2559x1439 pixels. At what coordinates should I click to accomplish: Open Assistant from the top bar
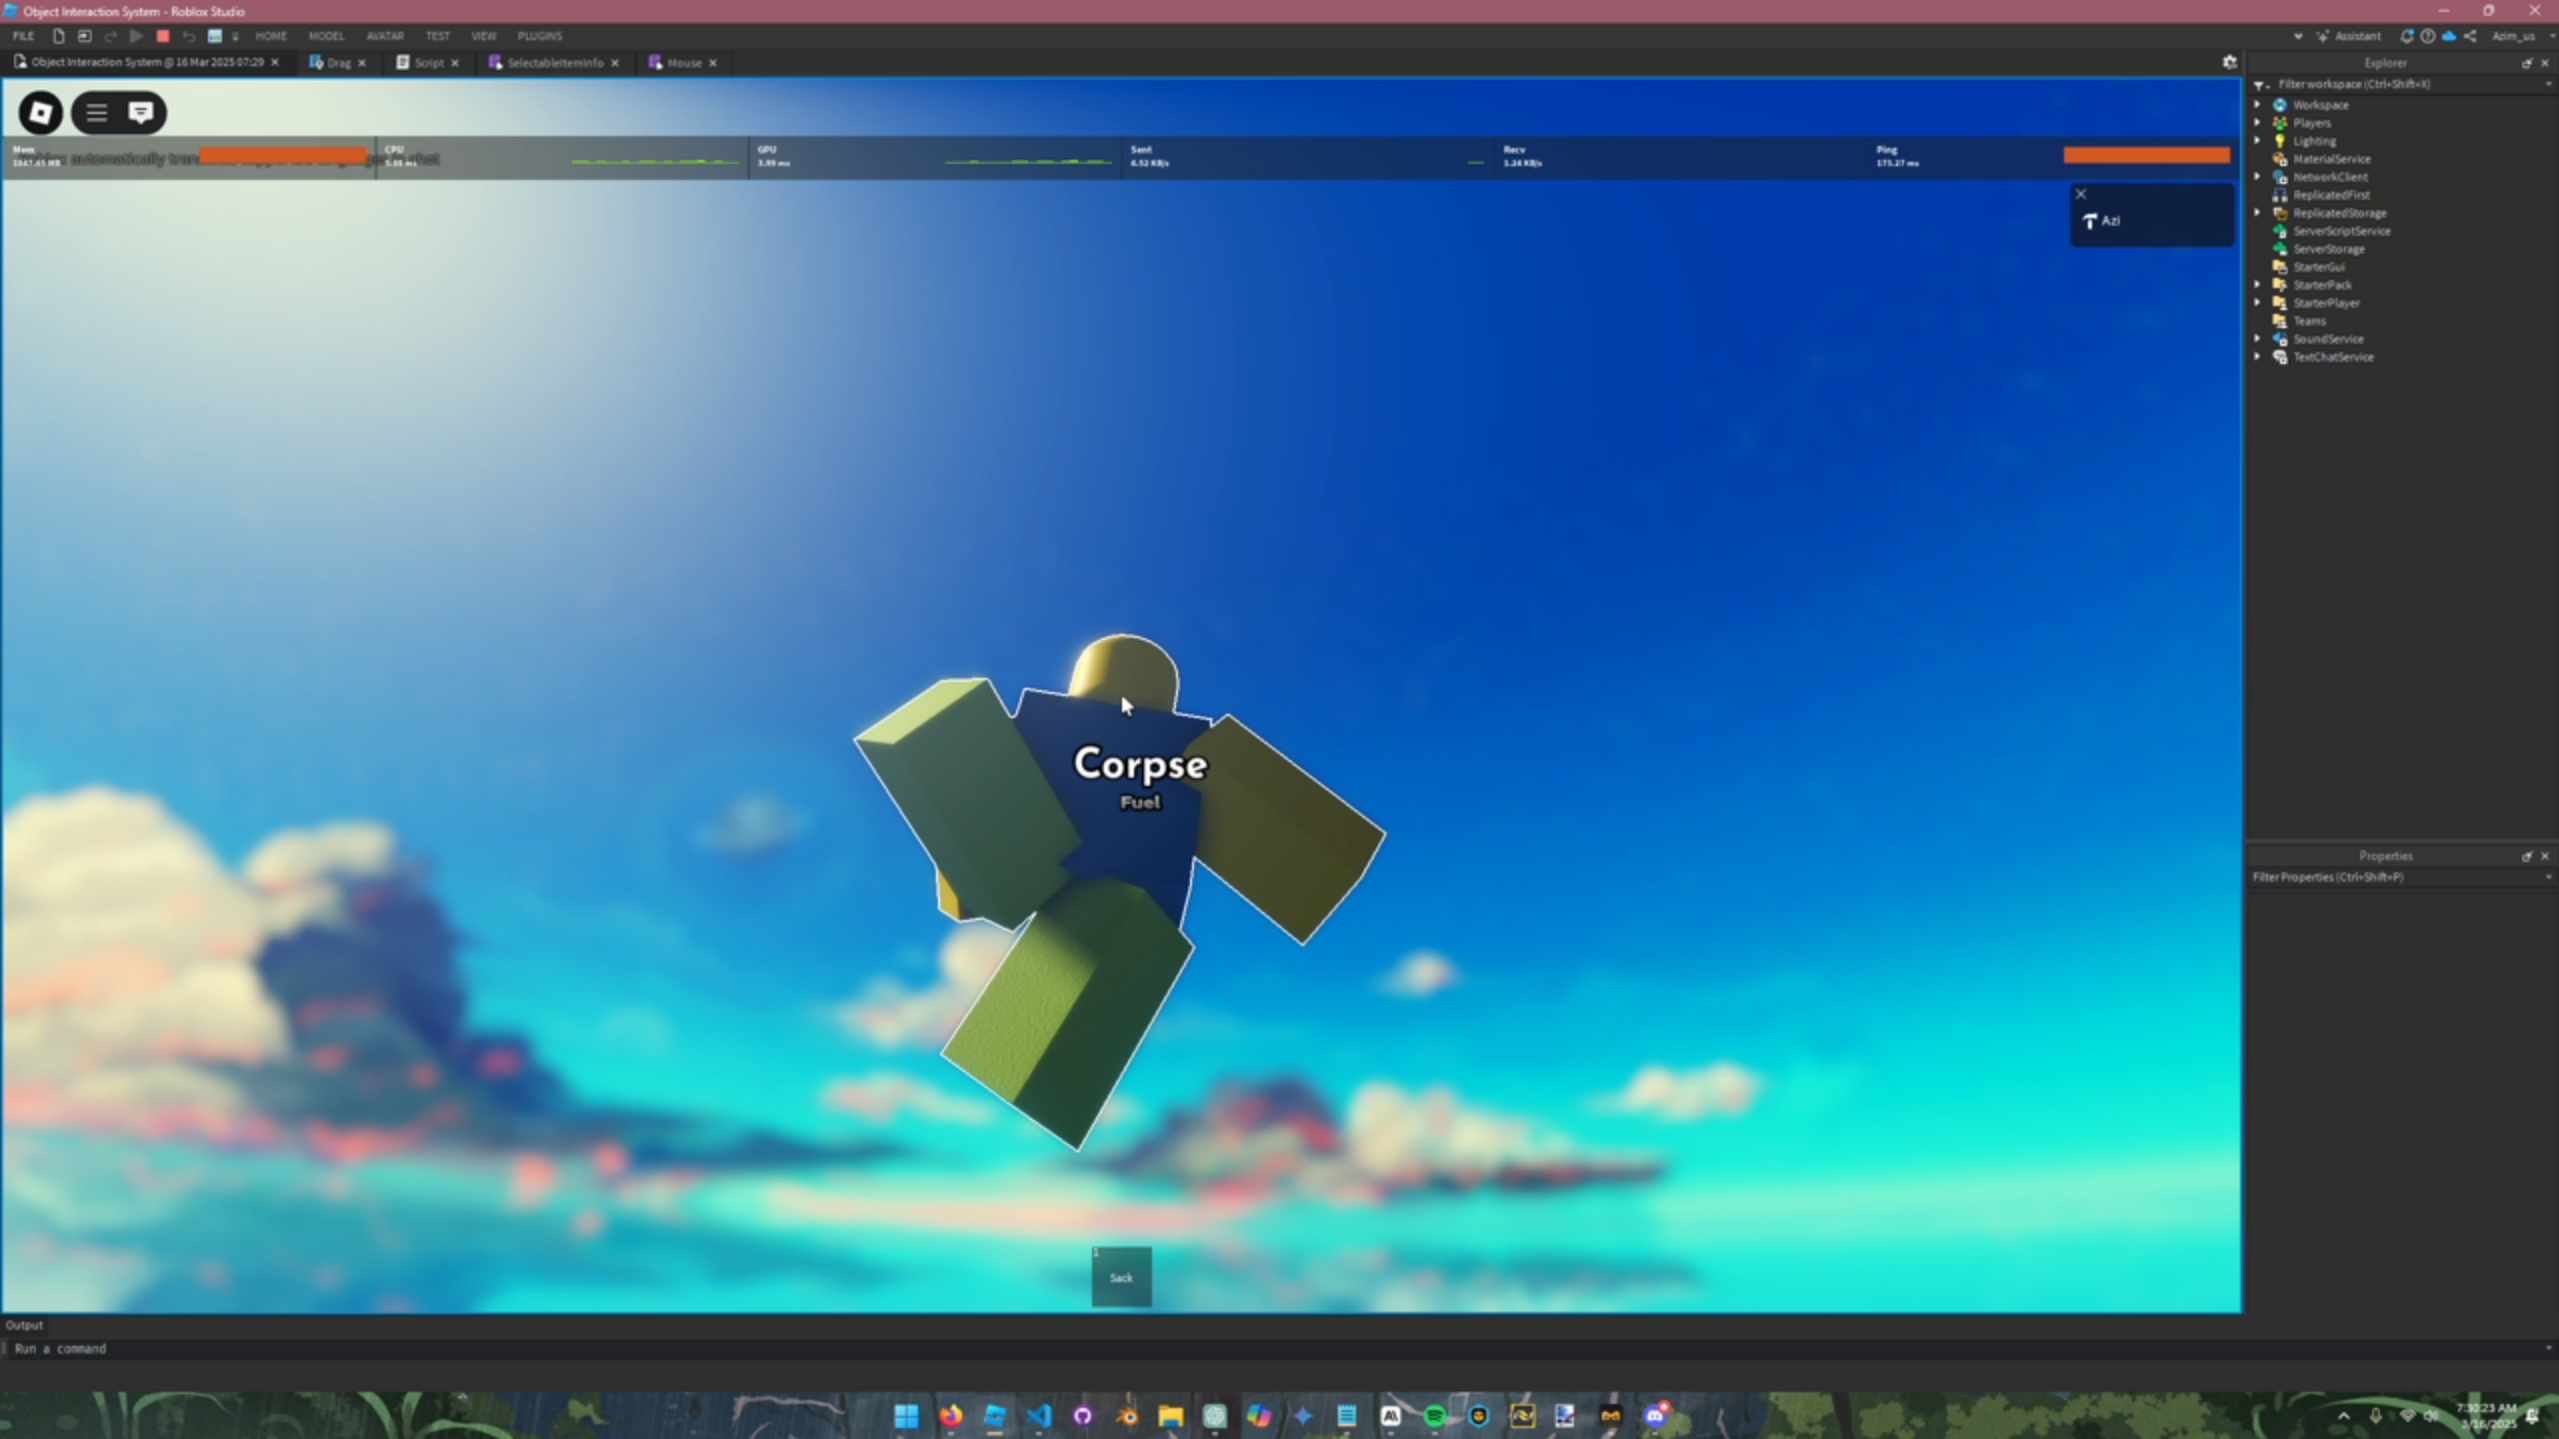[2350, 36]
